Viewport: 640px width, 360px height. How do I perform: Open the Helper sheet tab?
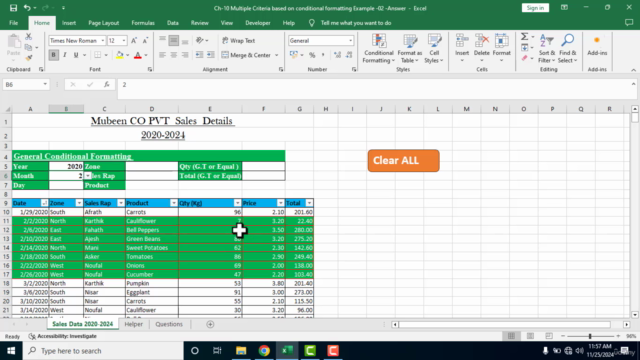tap(133, 324)
